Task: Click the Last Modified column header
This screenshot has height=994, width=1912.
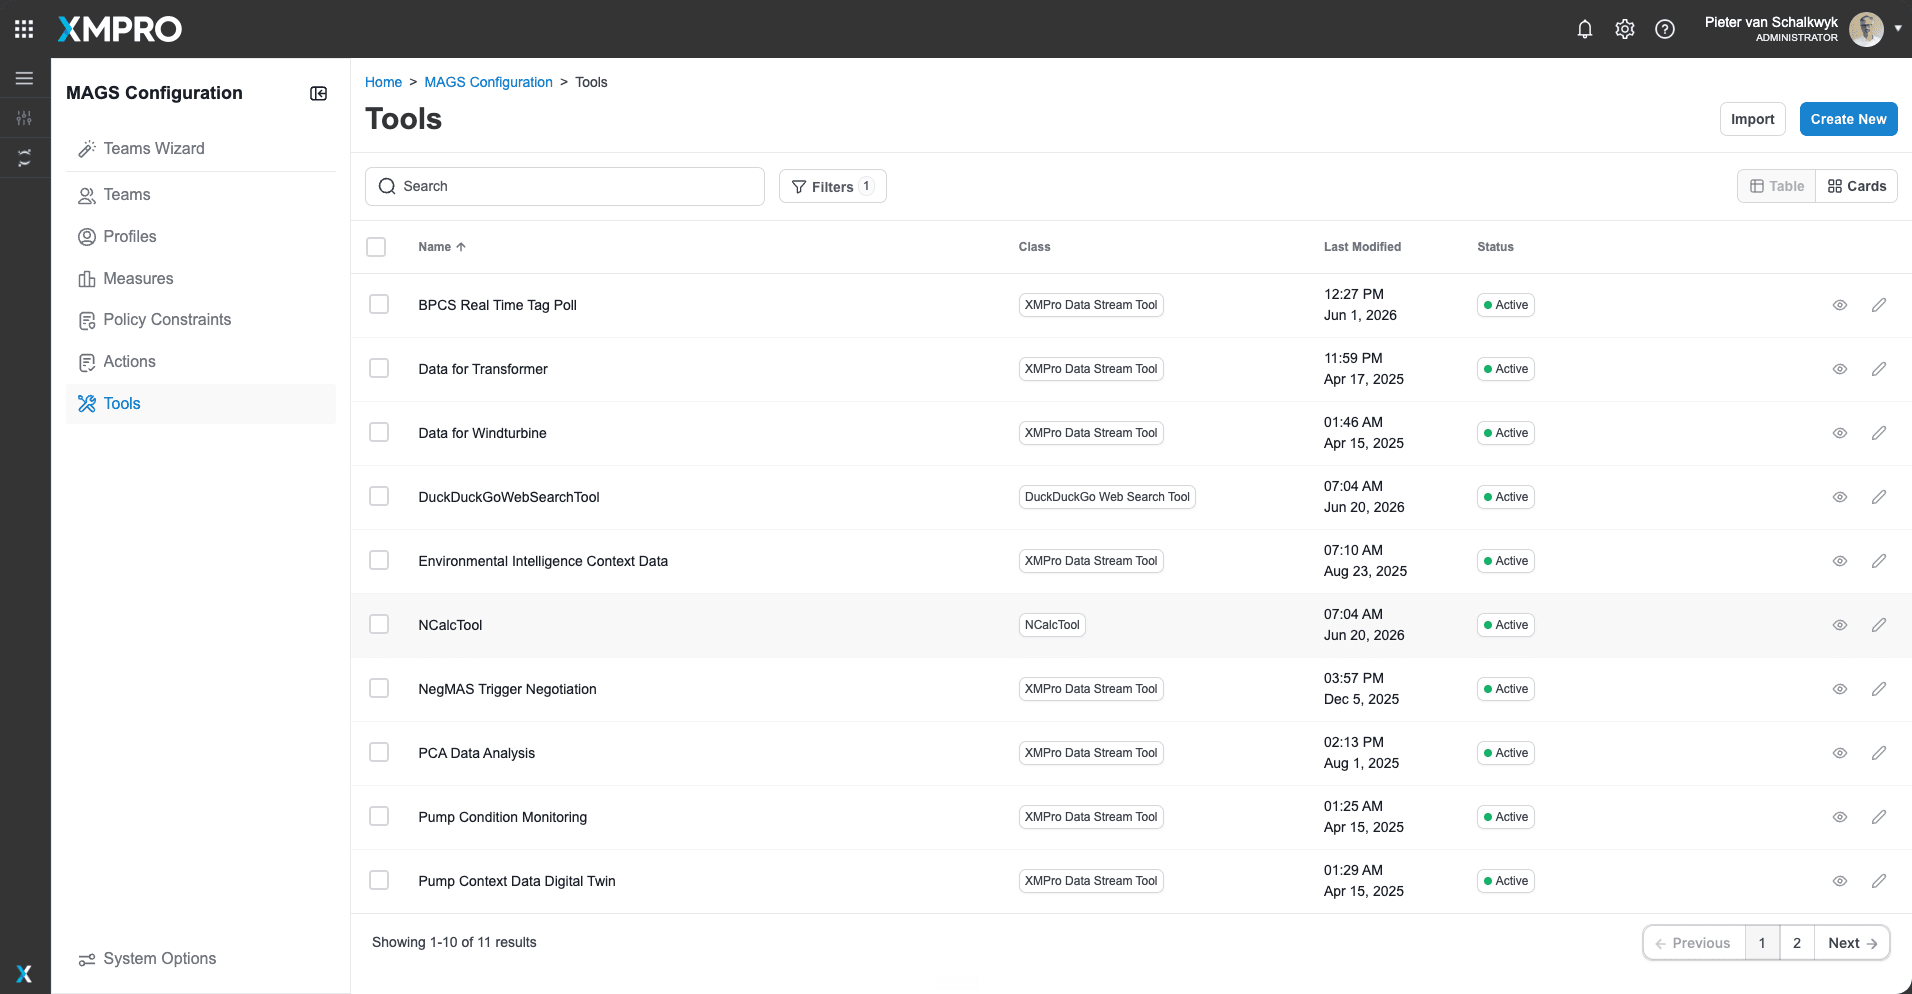Action: 1362,247
